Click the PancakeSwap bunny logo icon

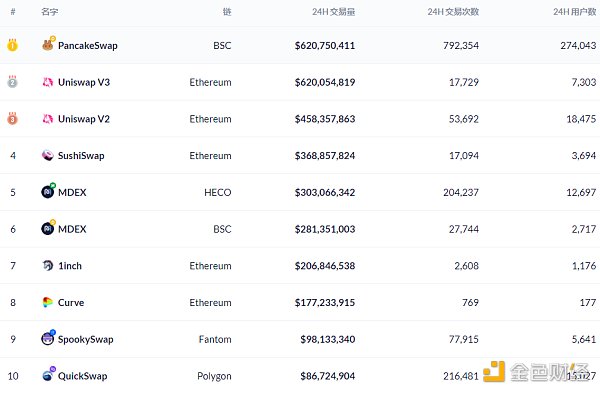click(48, 45)
